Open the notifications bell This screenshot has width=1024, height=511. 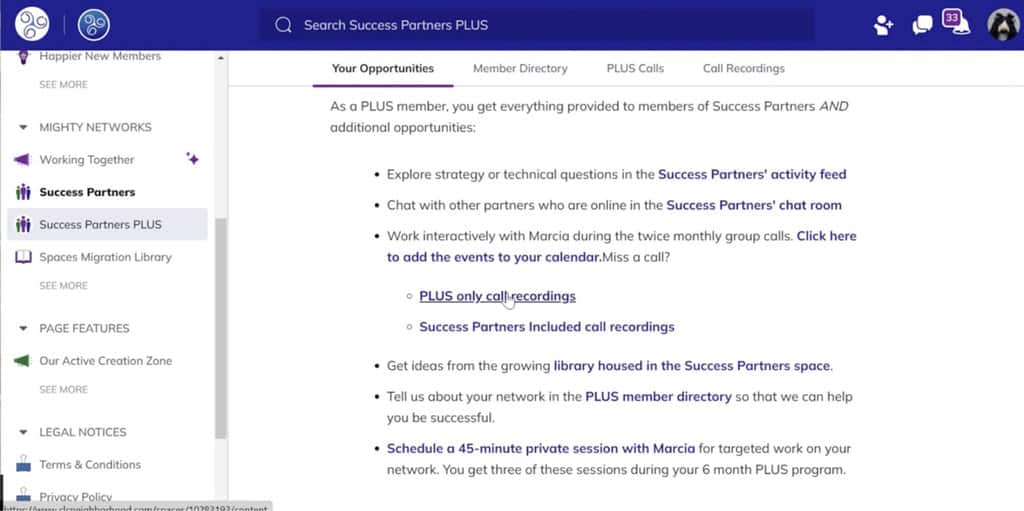(x=960, y=25)
